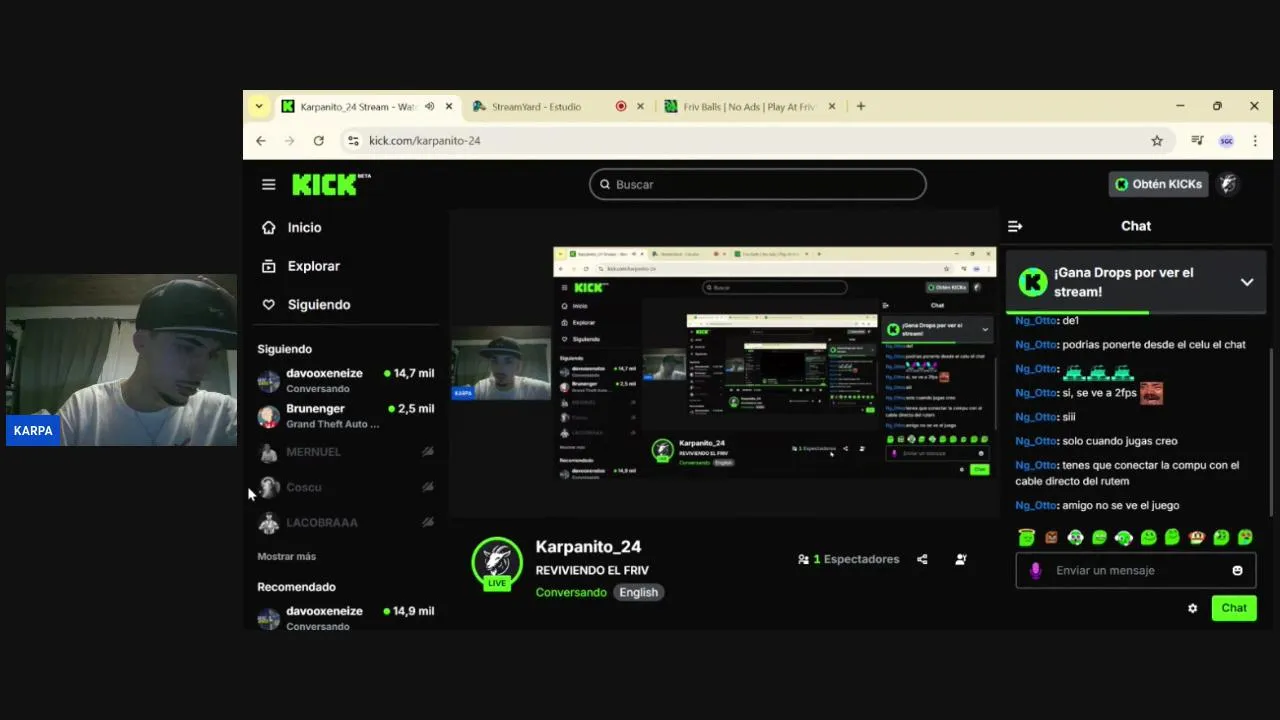Click the Obtén KICKs button
Image resolution: width=1280 pixels, height=720 pixels.
click(1159, 184)
